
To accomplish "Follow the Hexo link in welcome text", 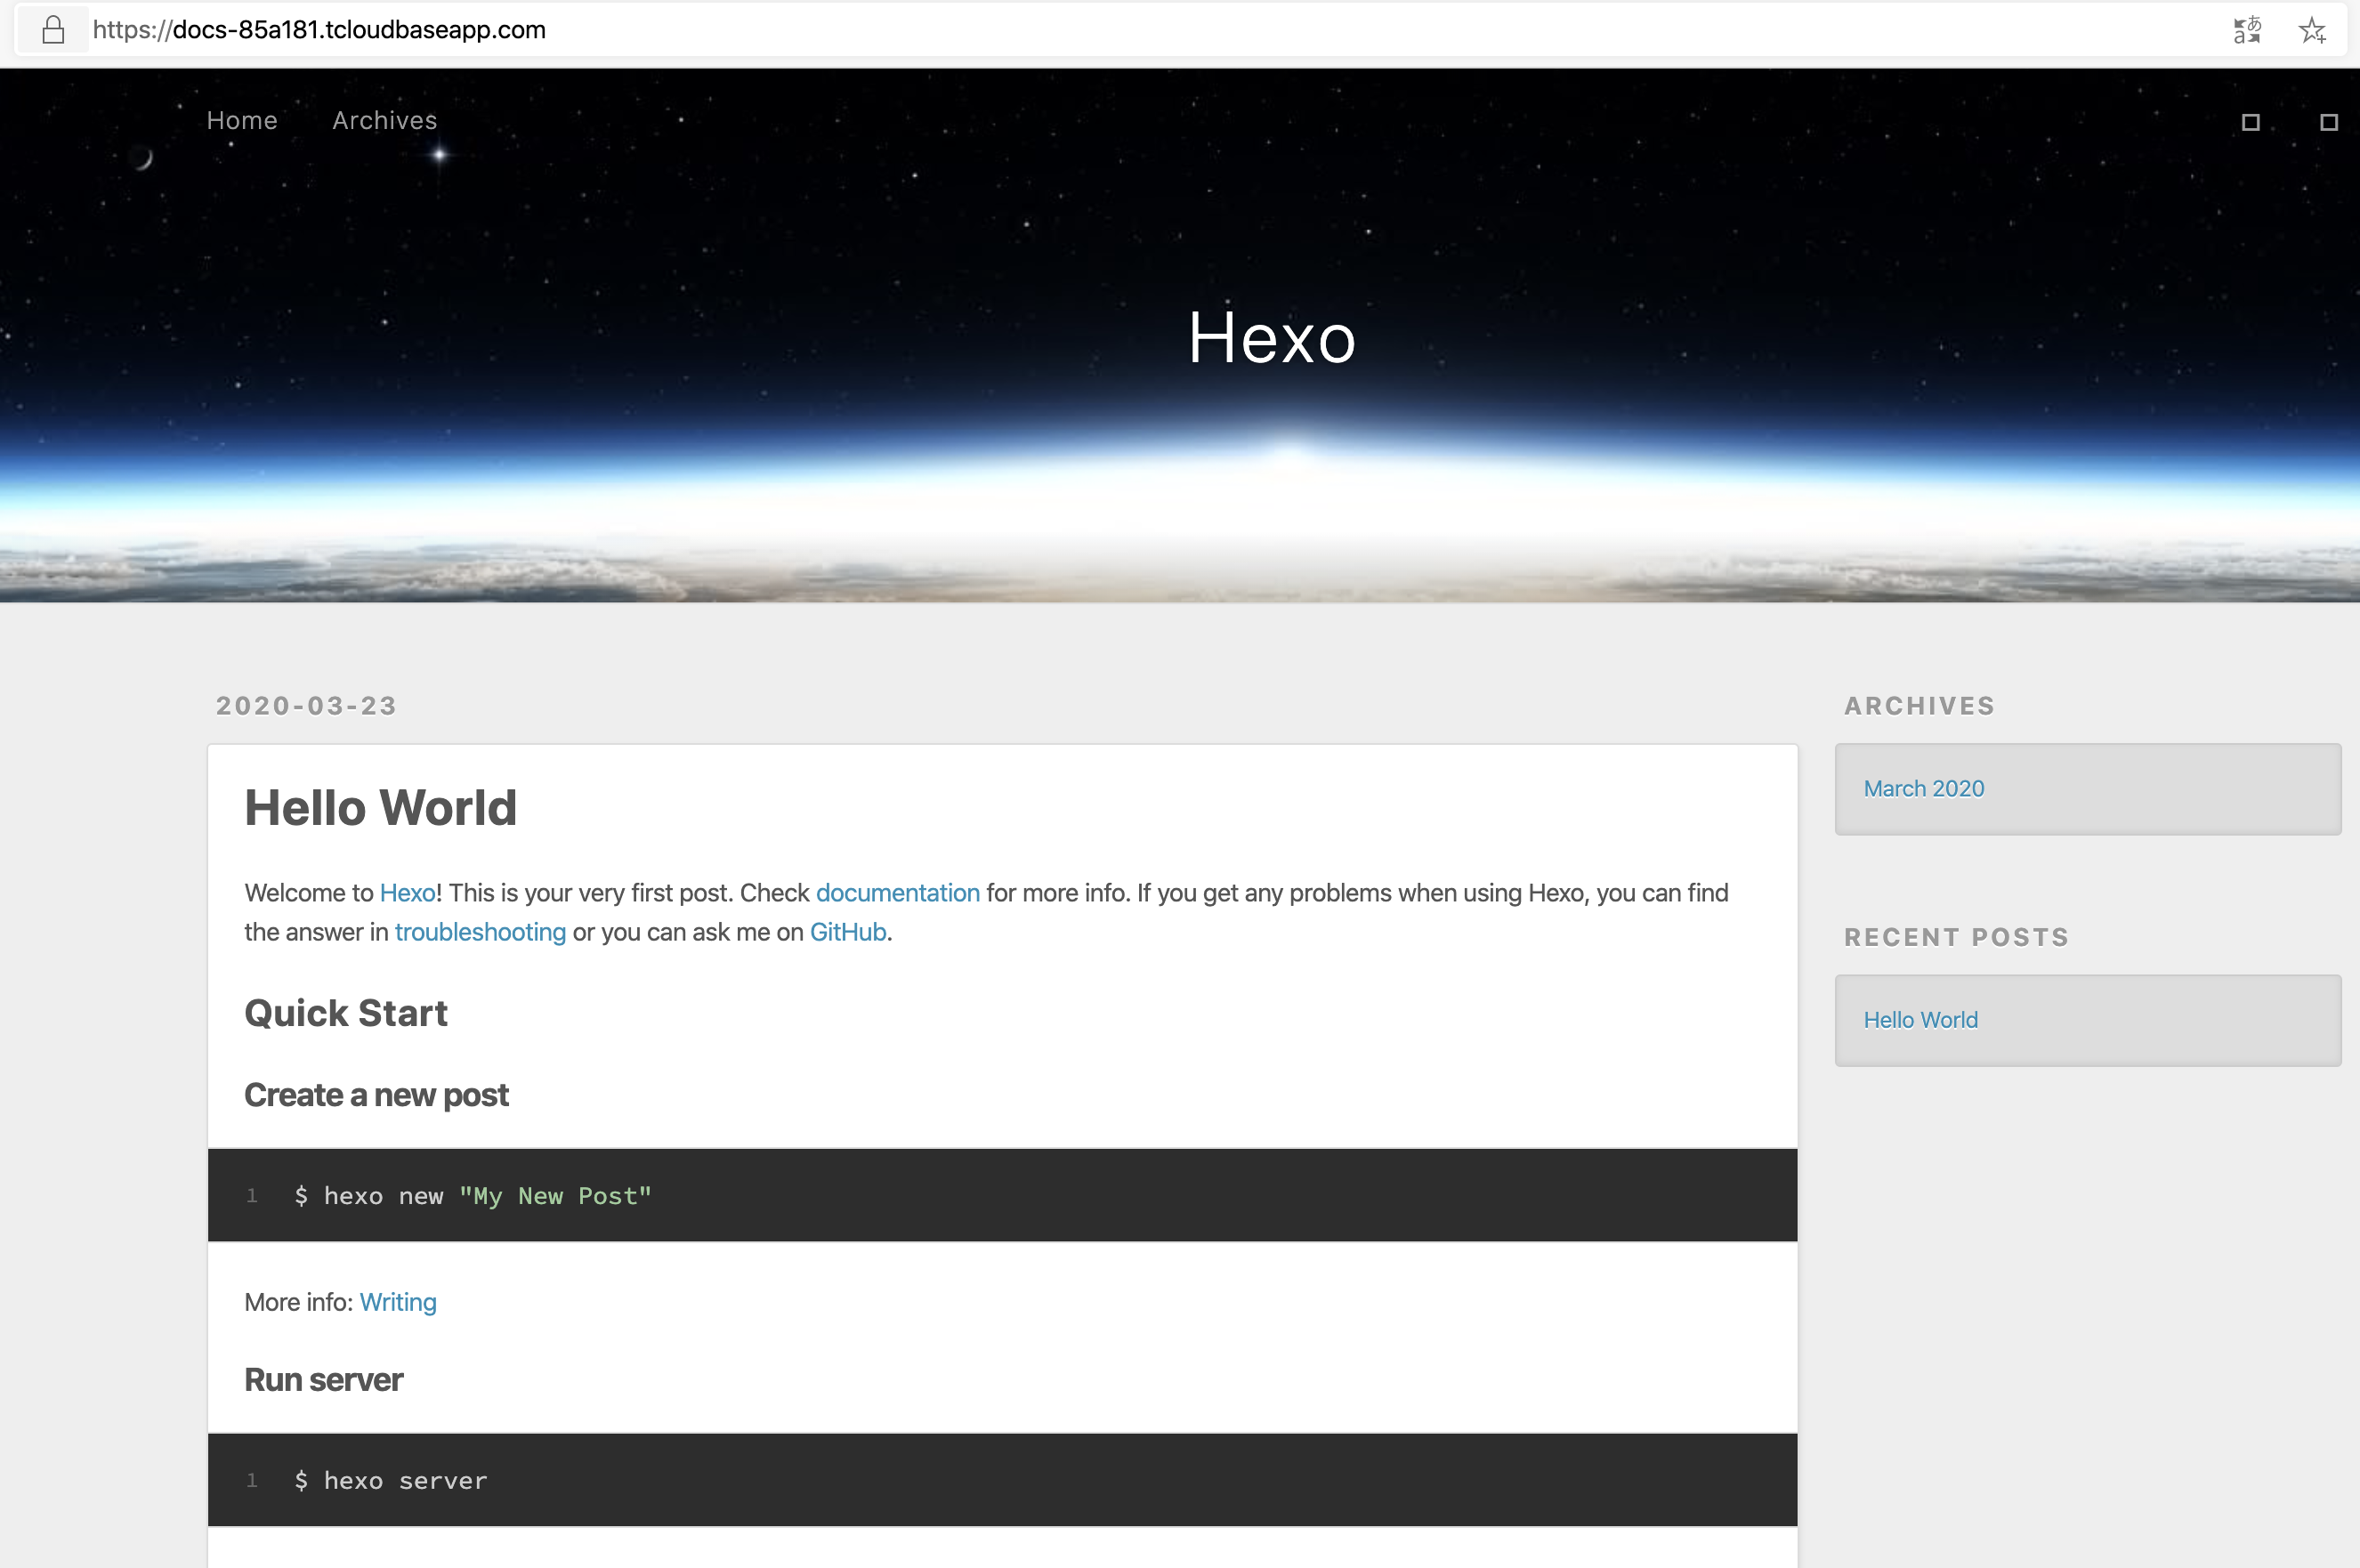I will (x=407, y=893).
